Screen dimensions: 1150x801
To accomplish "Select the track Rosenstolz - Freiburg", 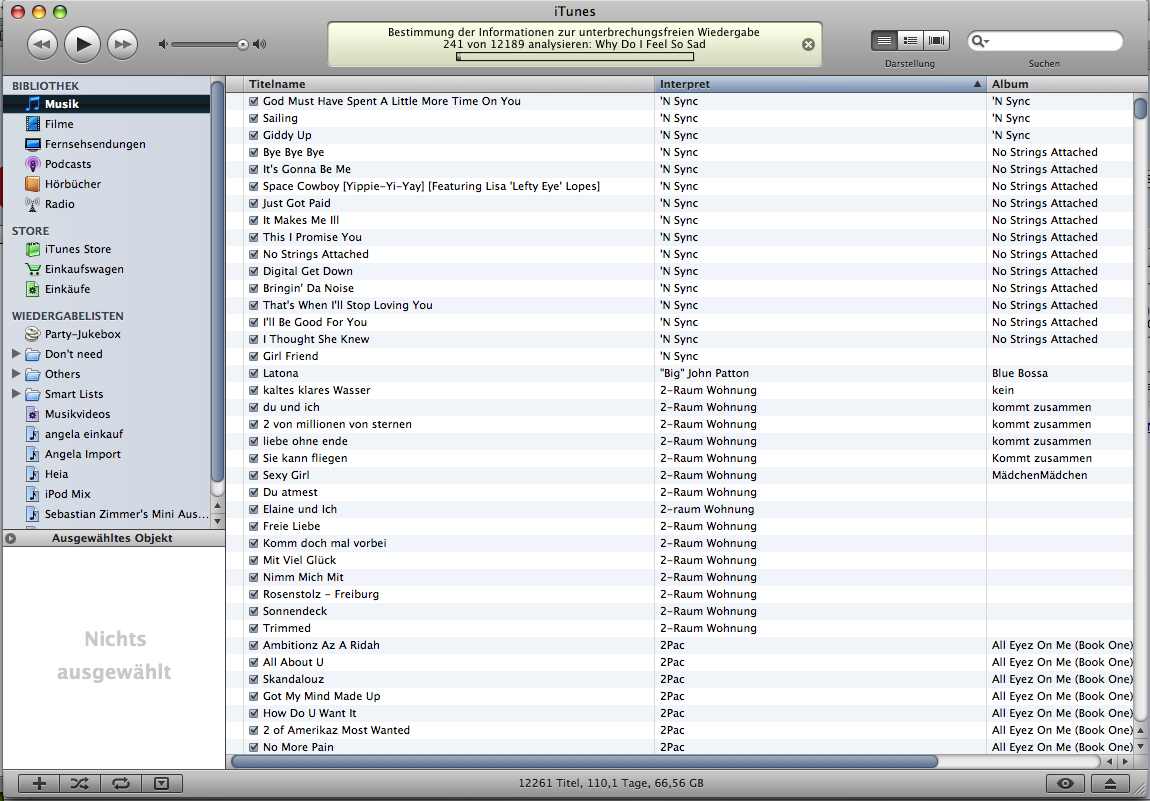I will pos(321,594).
